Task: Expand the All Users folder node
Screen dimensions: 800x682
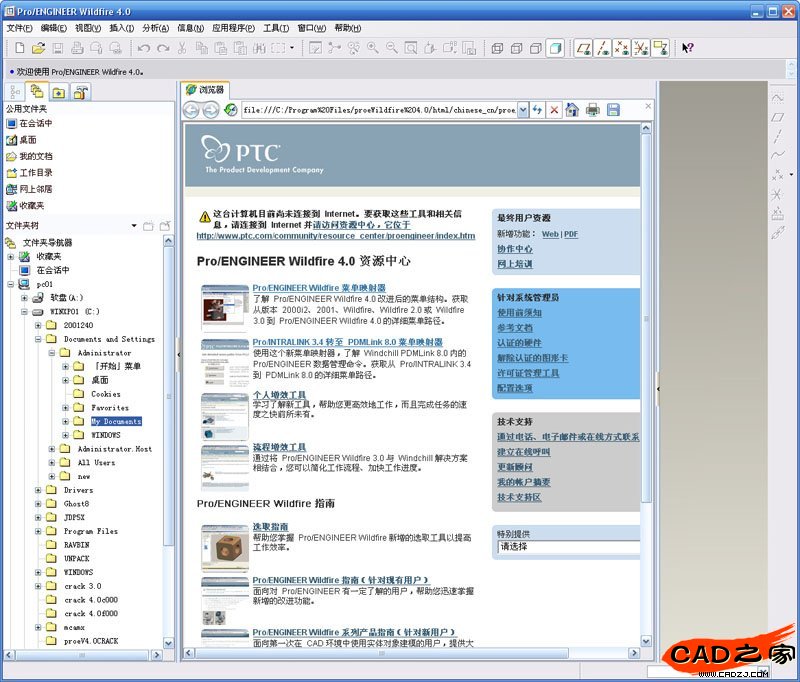Action: (52, 463)
